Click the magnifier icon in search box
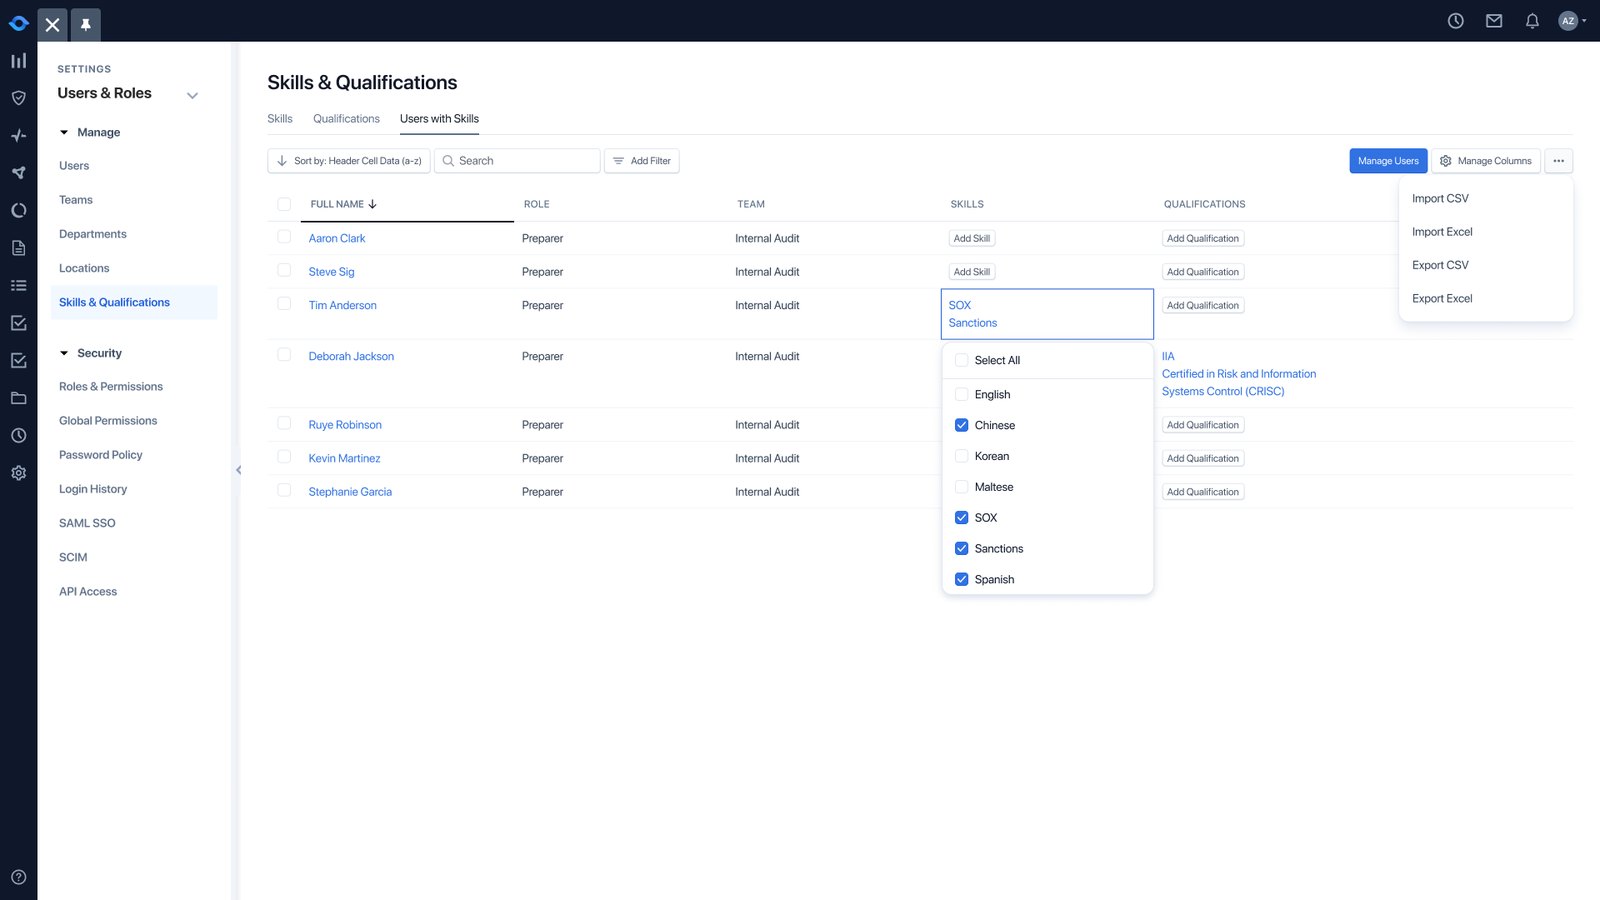 (x=448, y=161)
